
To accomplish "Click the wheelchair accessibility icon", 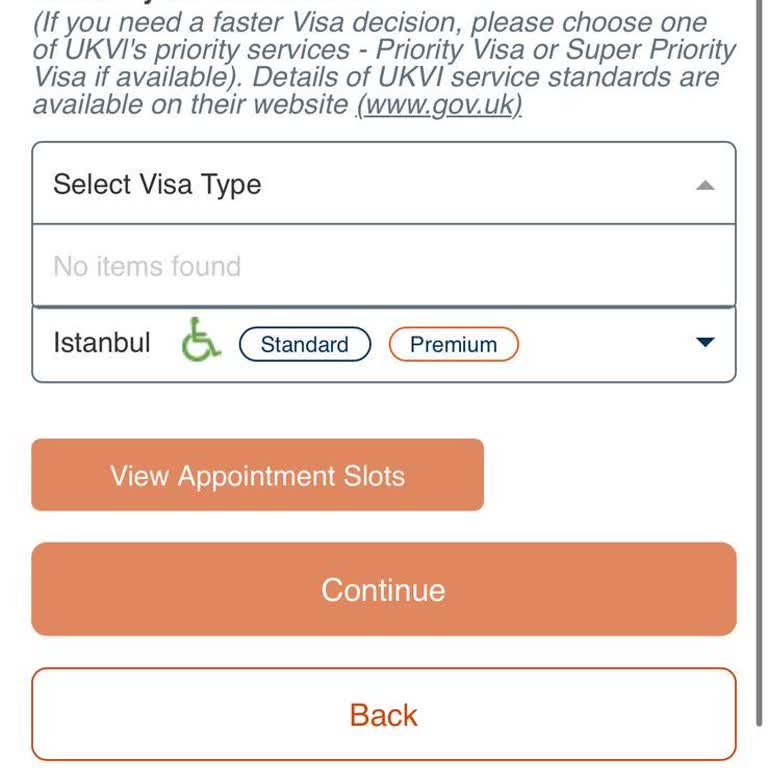I will (200, 340).
